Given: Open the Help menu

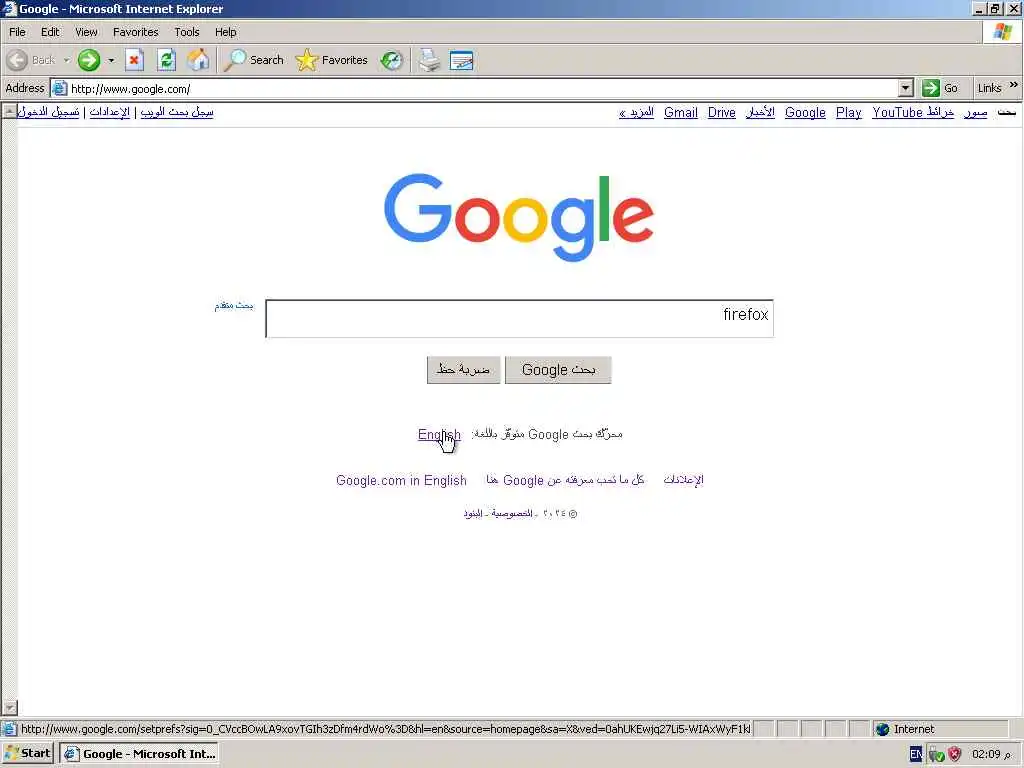Looking at the screenshot, I should pos(225,32).
